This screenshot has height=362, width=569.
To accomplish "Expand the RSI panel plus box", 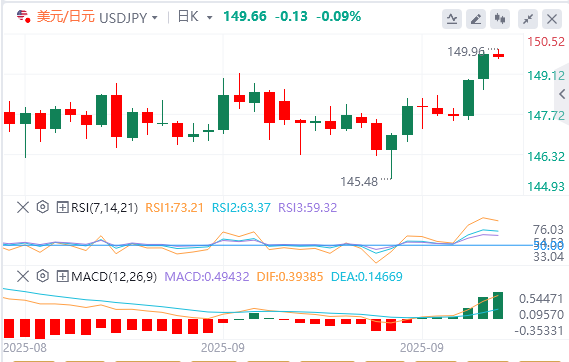I will [x=62, y=207].
